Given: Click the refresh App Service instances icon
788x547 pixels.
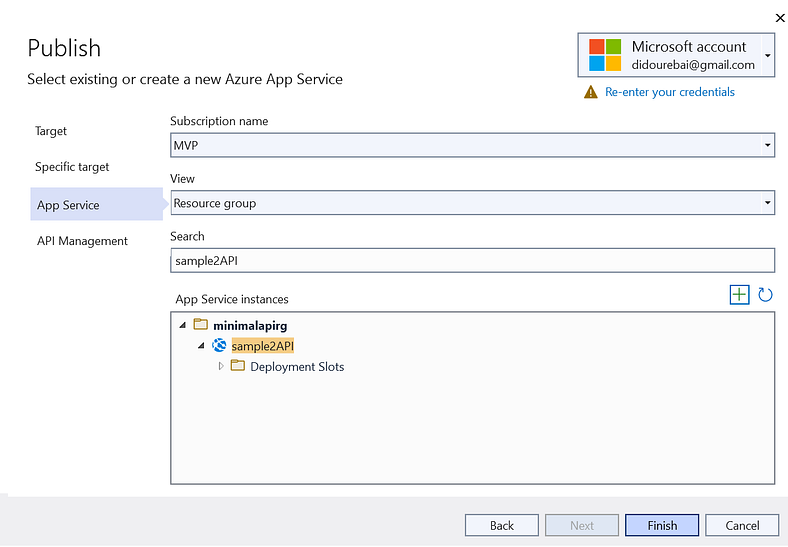Looking at the screenshot, I should [765, 294].
